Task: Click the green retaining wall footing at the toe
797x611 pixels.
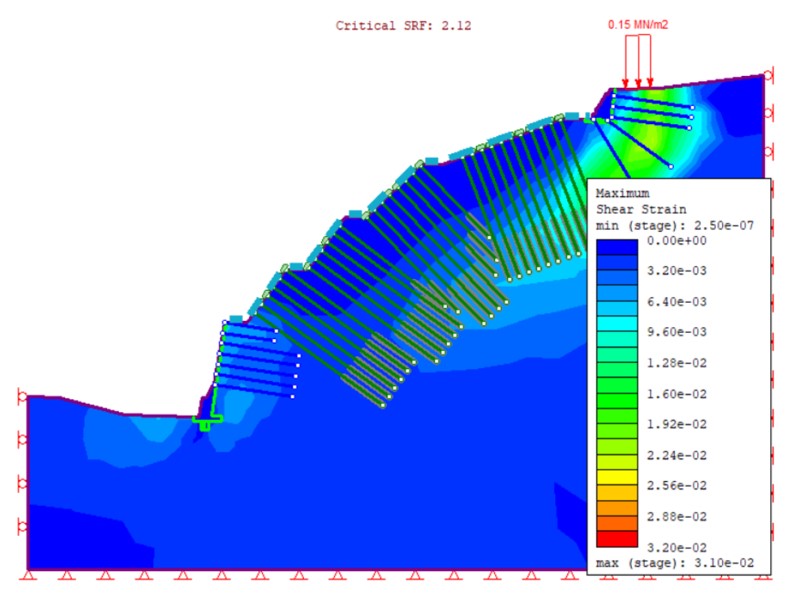Action: tap(205, 422)
